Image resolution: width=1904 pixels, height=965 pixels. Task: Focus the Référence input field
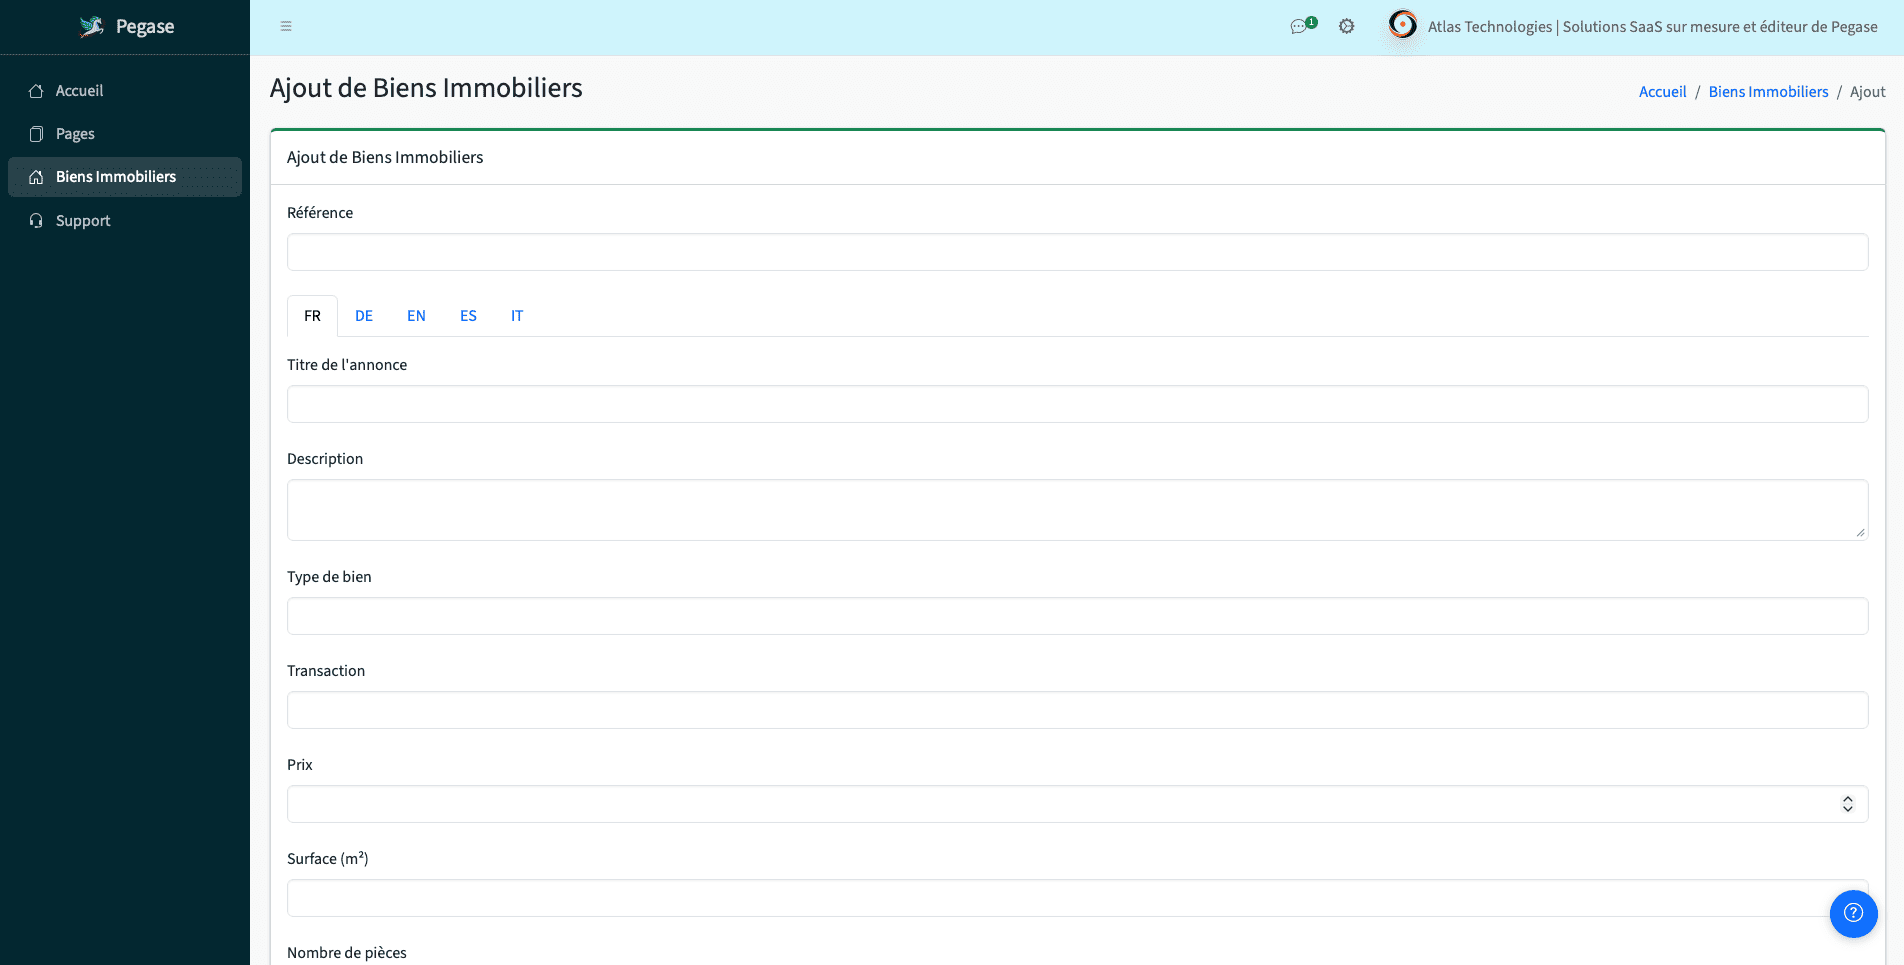click(1077, 252)
